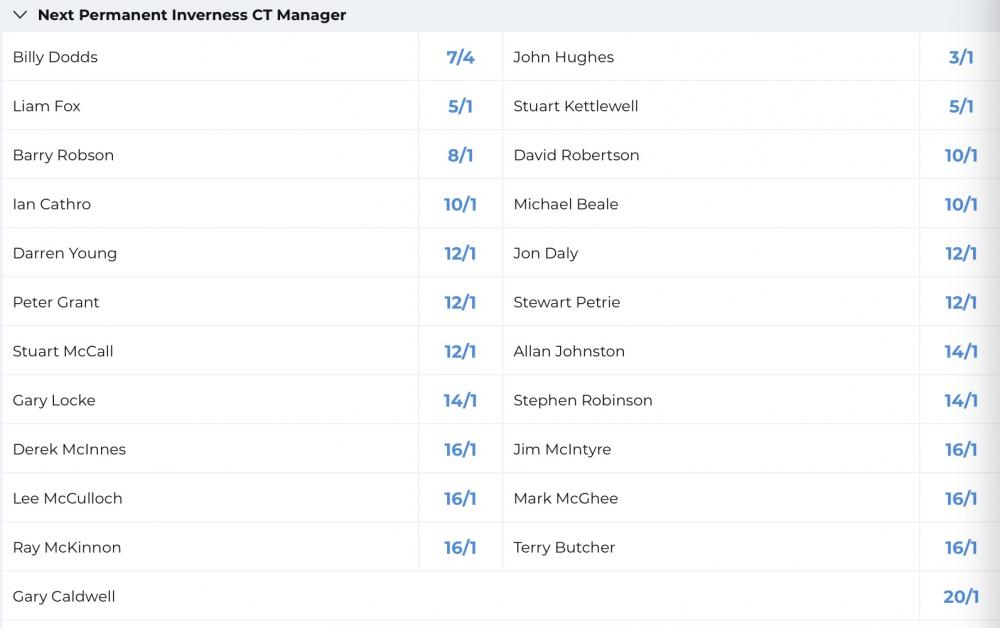Image resolution: width=1000 pixels, height=628 pixels.
Task: Select Barry Robson 8/1 odds
Action: pos(460,155)
